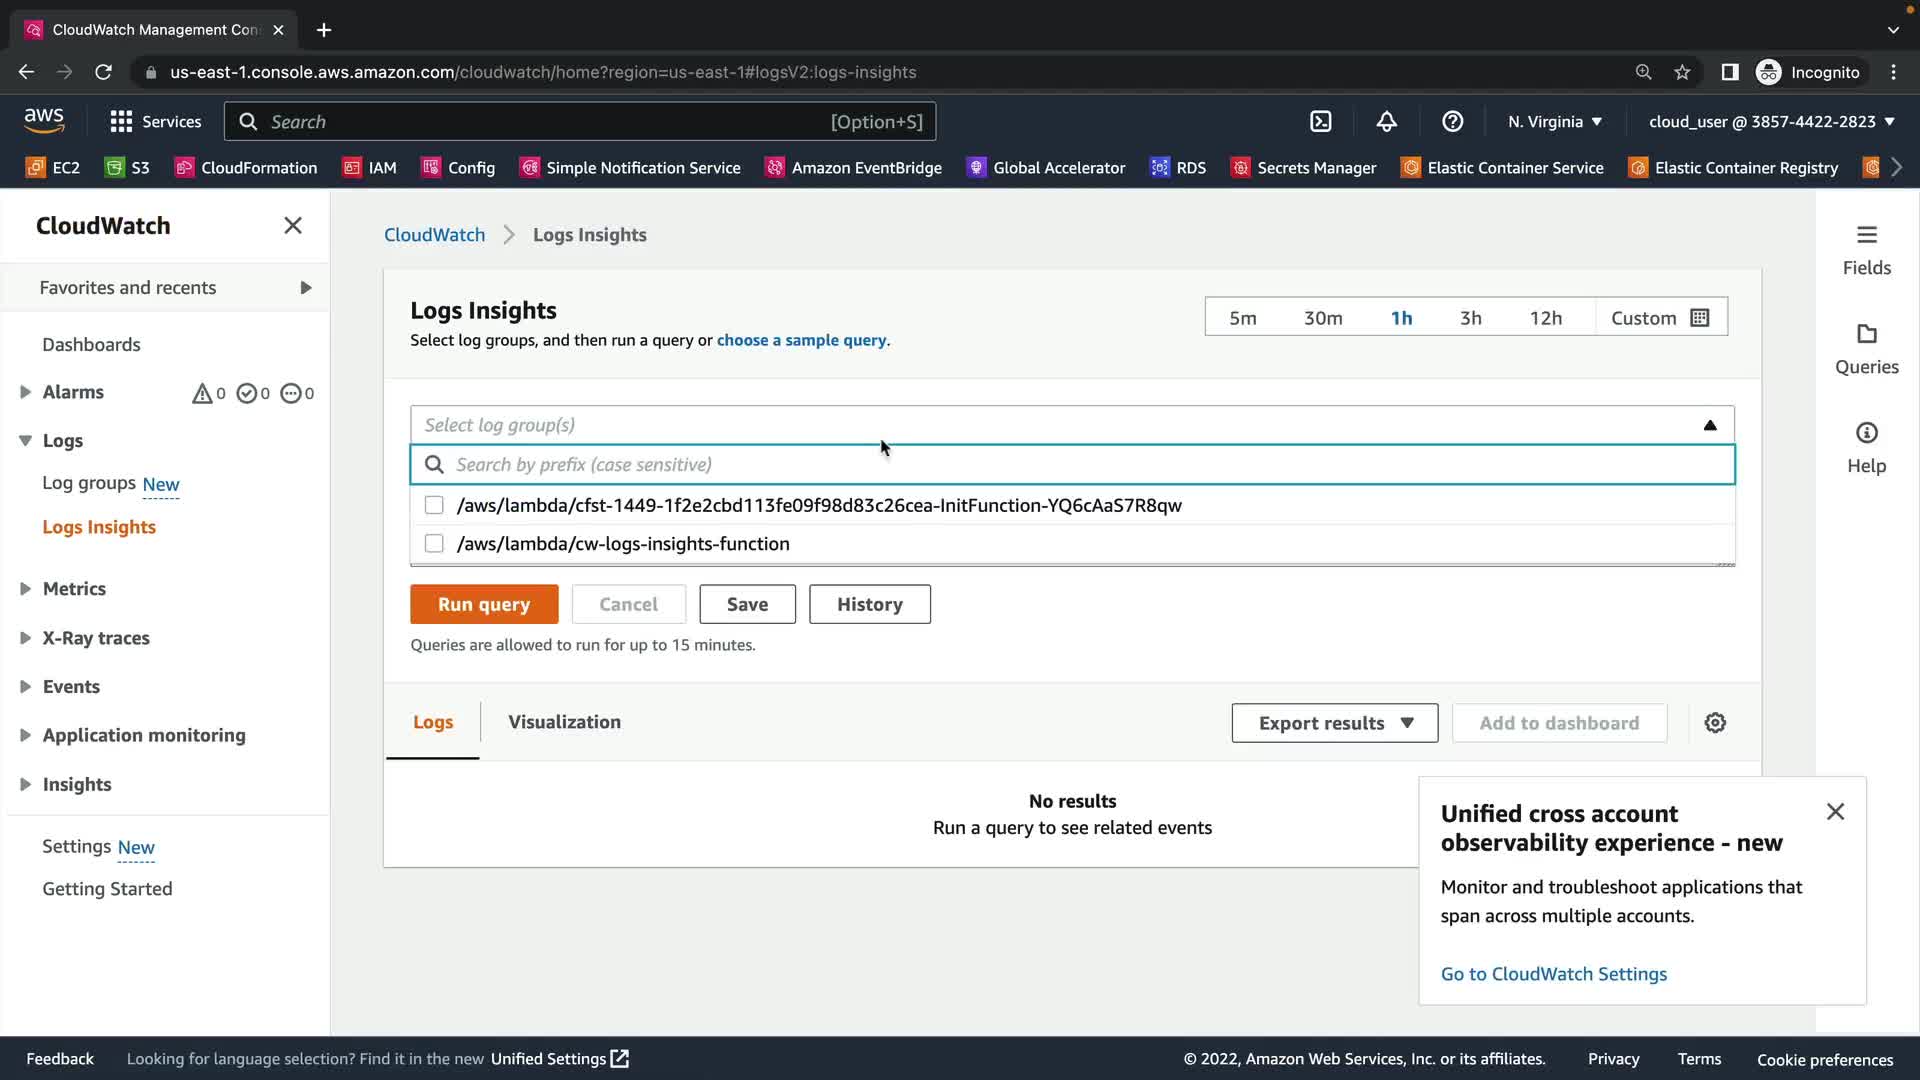Click the Custom time calendar icon
This screenshot has width=1920, height=1080.
(1699, 318)
